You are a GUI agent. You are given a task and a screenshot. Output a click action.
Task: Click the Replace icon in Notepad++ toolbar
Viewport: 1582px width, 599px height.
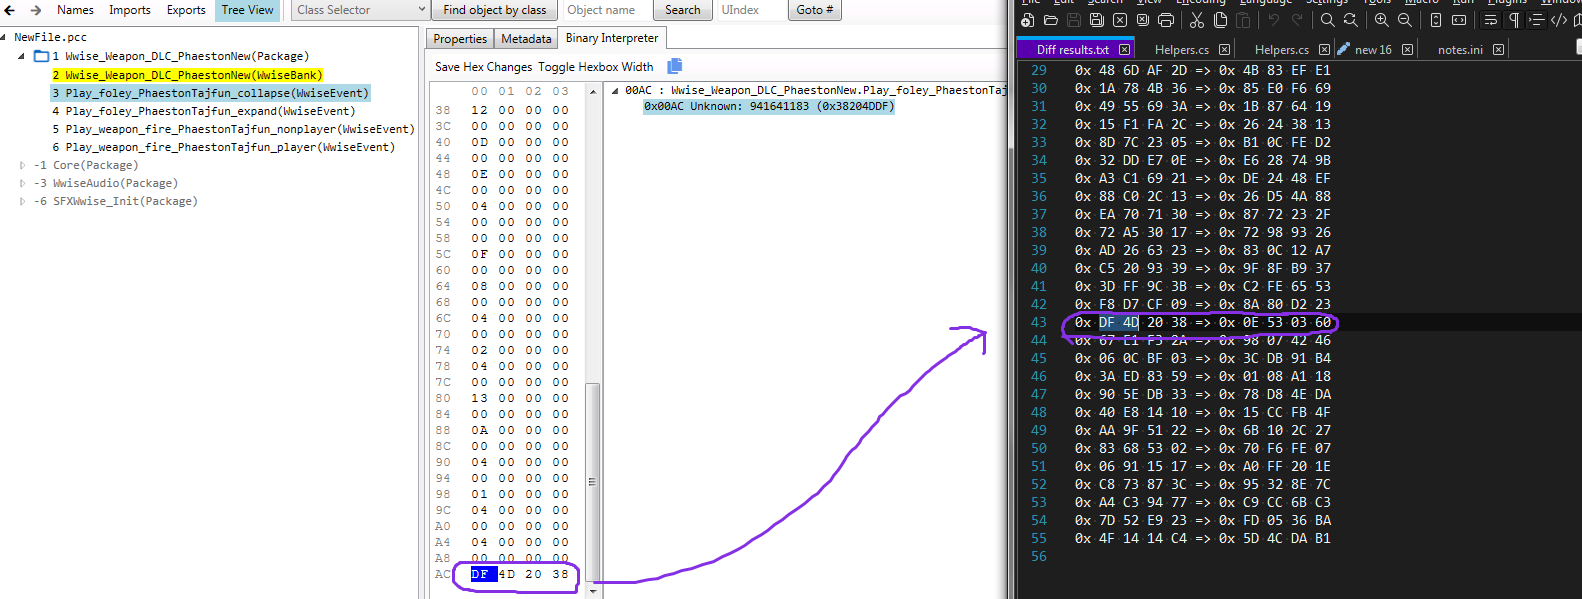tap(1351, 20)
